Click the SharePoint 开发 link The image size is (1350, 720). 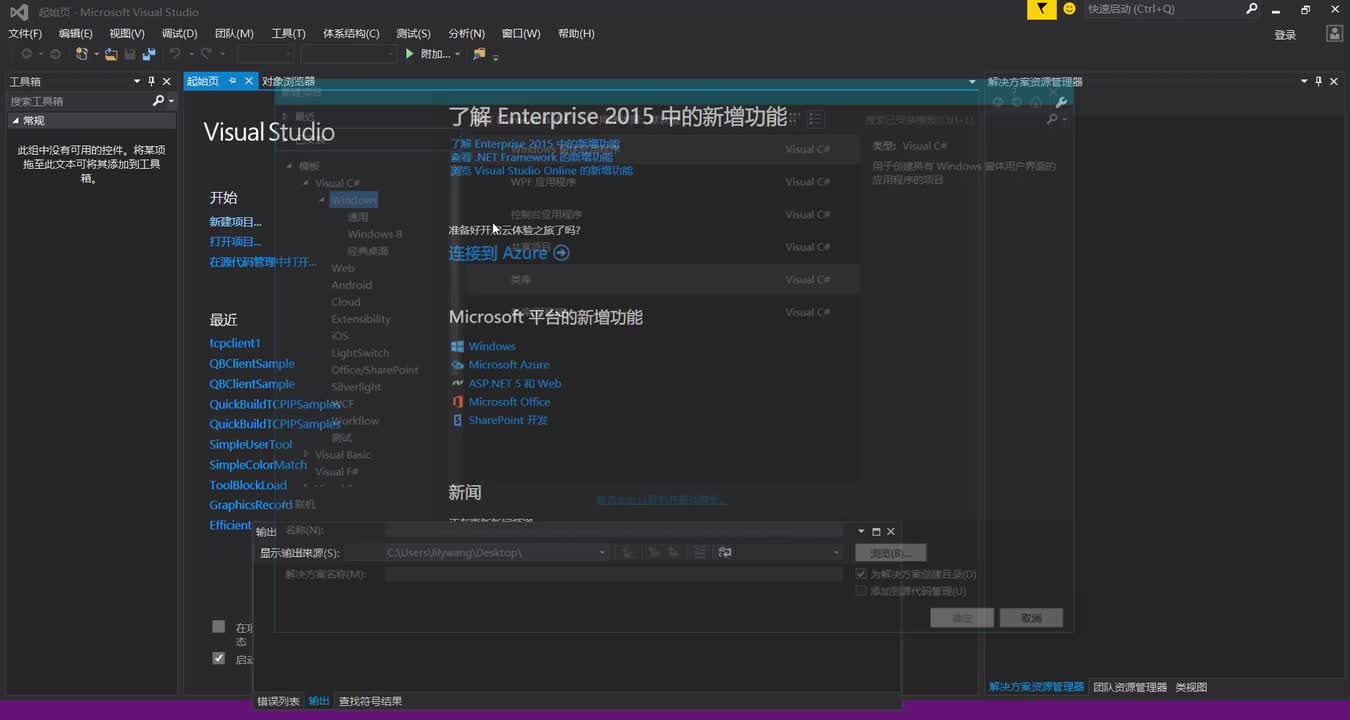coord(508,420)
